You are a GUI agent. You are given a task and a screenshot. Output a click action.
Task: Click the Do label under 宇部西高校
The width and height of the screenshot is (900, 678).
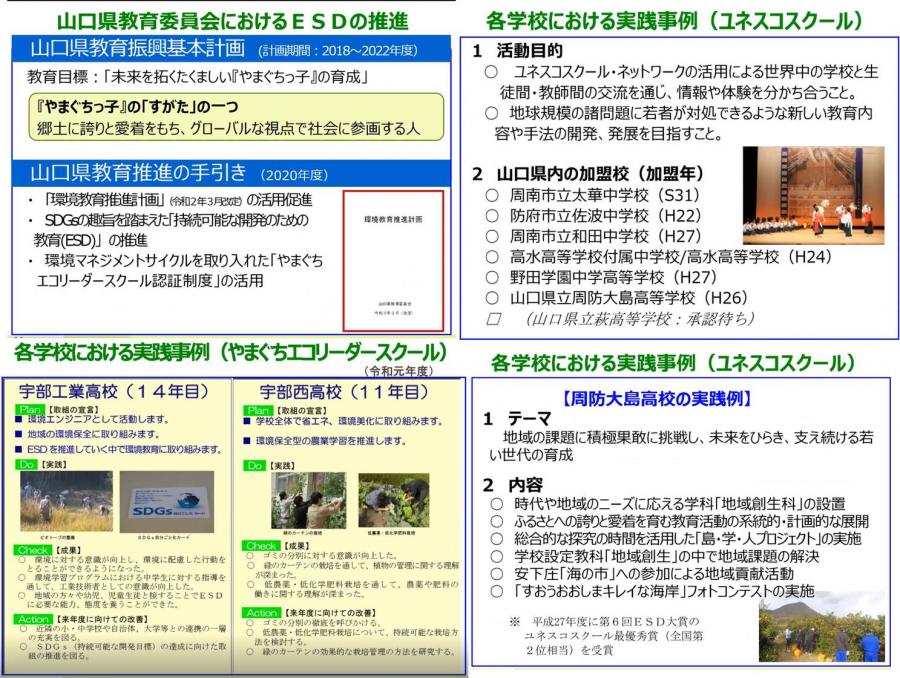tap(255, 466)
